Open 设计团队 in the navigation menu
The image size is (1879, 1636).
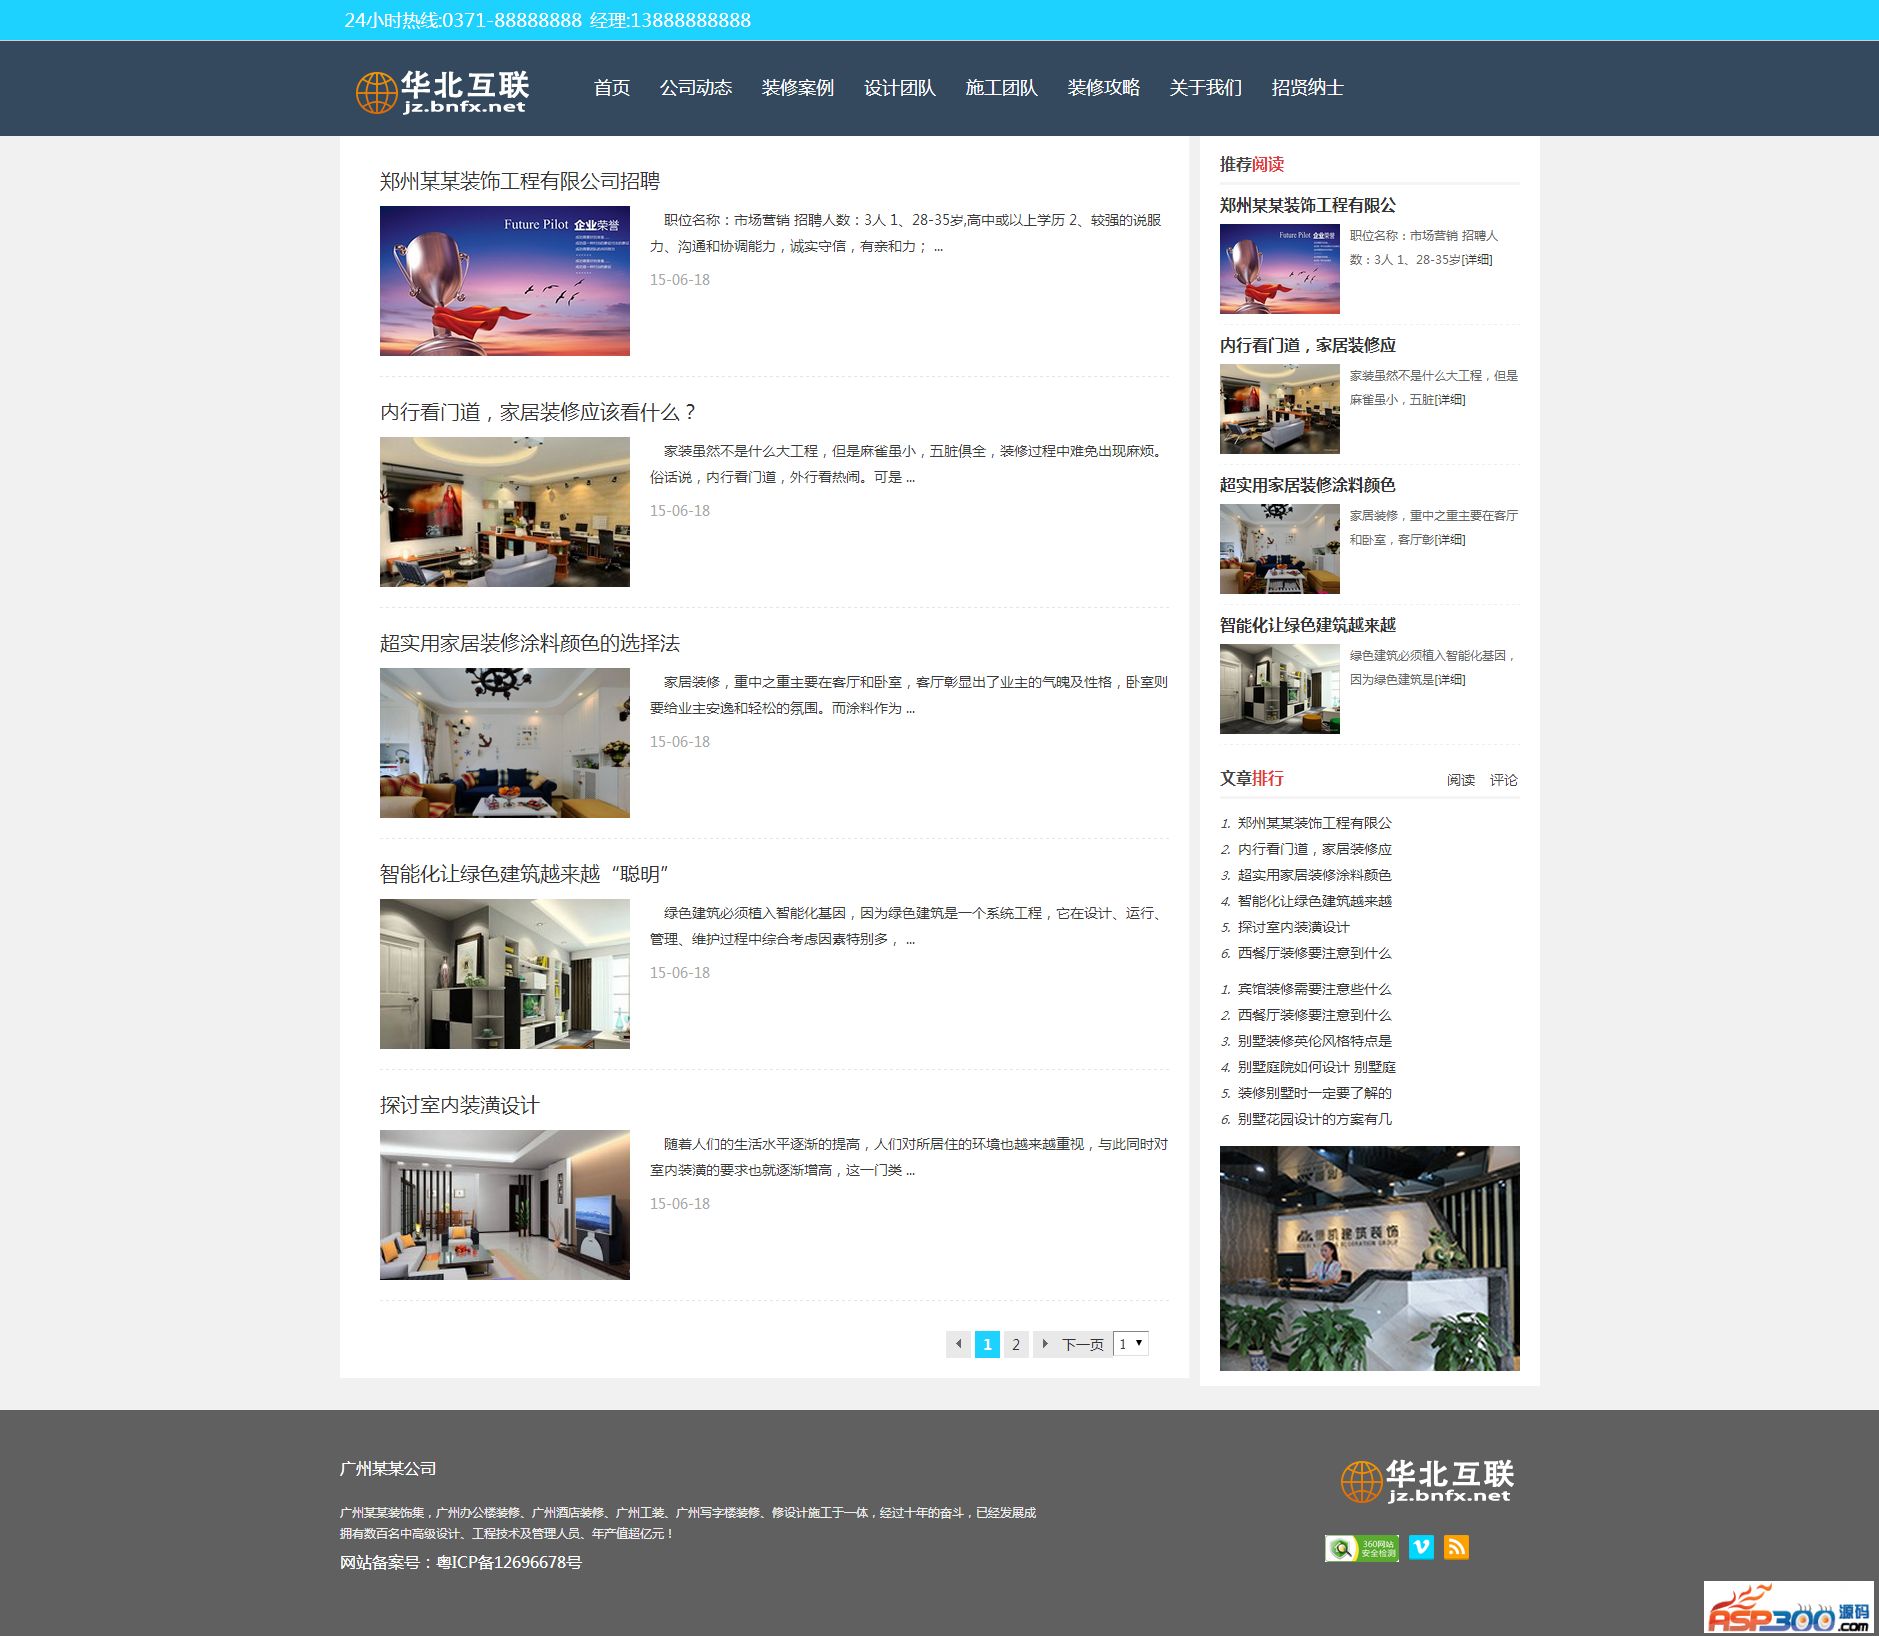point(899,88)
